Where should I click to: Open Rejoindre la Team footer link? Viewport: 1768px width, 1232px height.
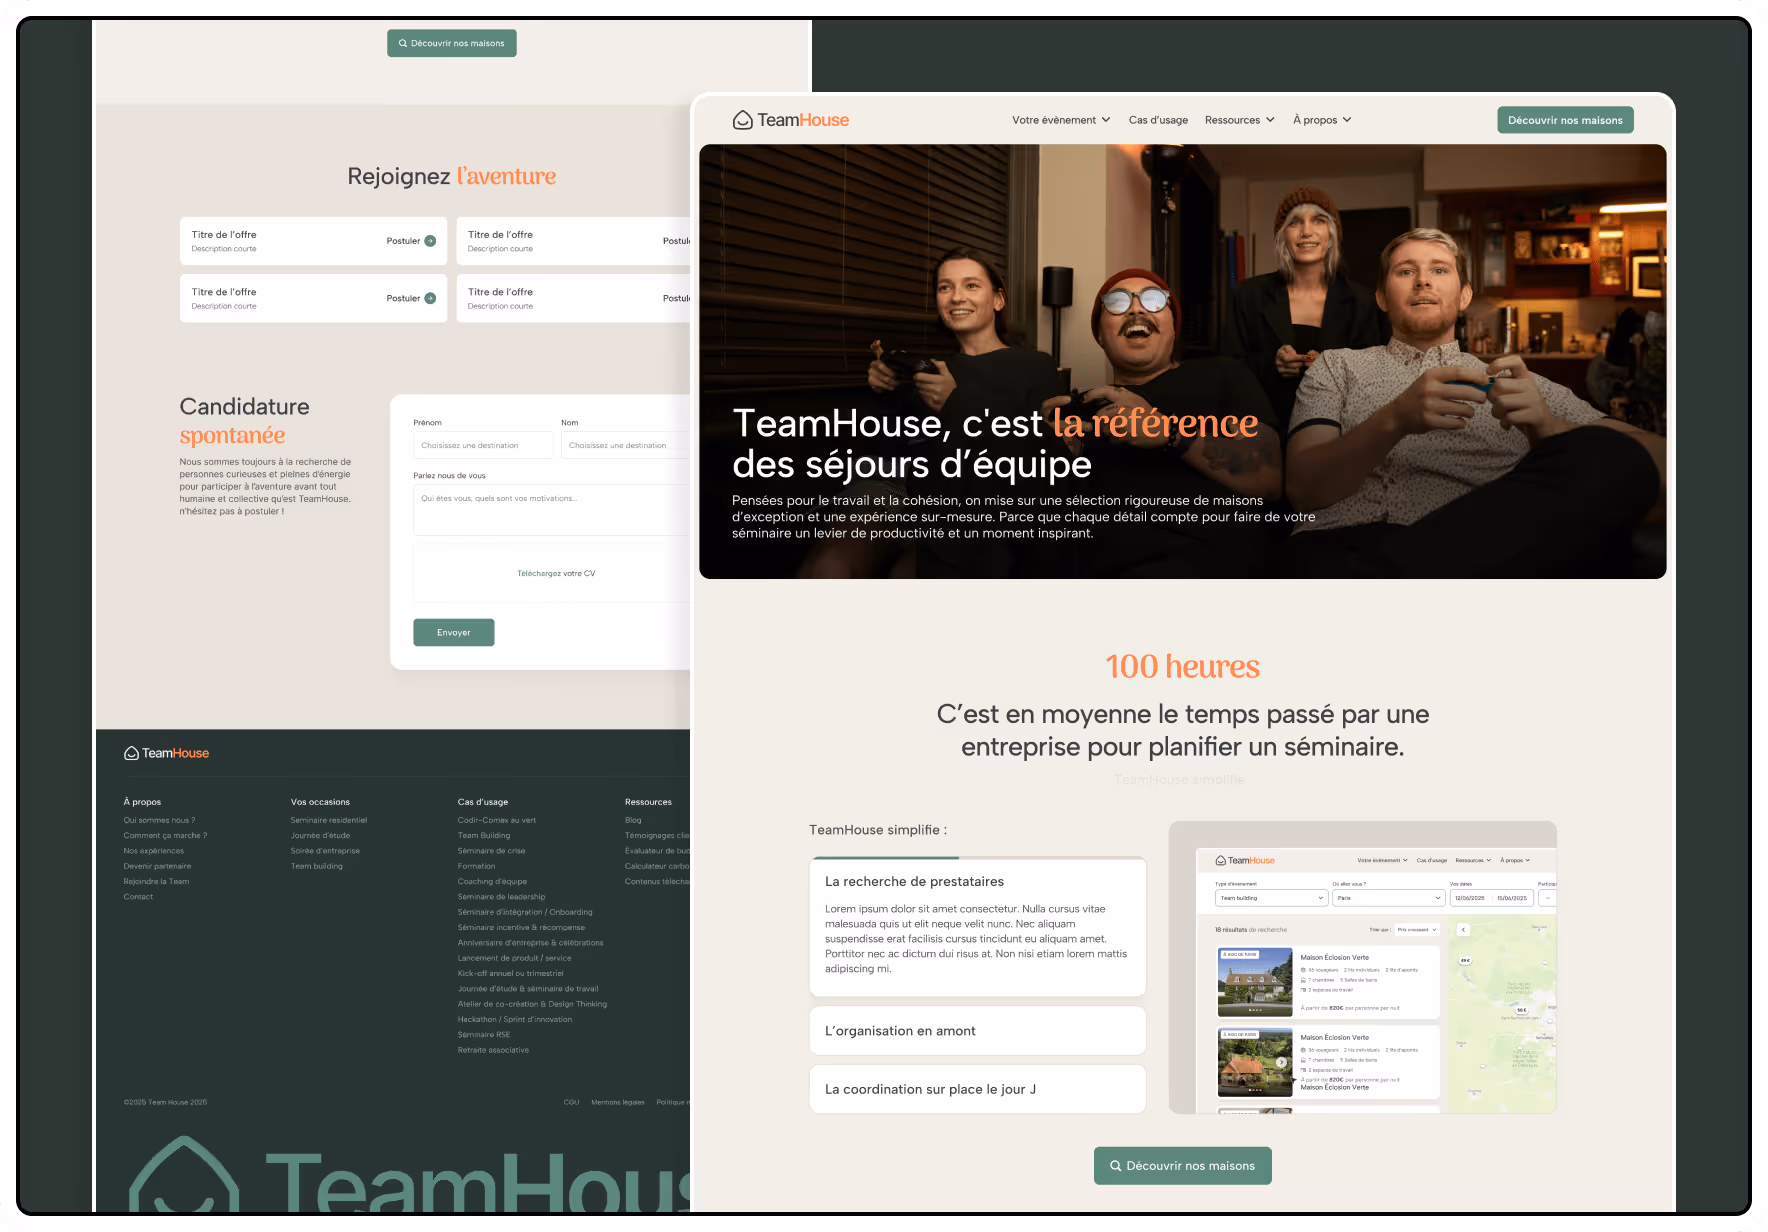coord(156,881)
